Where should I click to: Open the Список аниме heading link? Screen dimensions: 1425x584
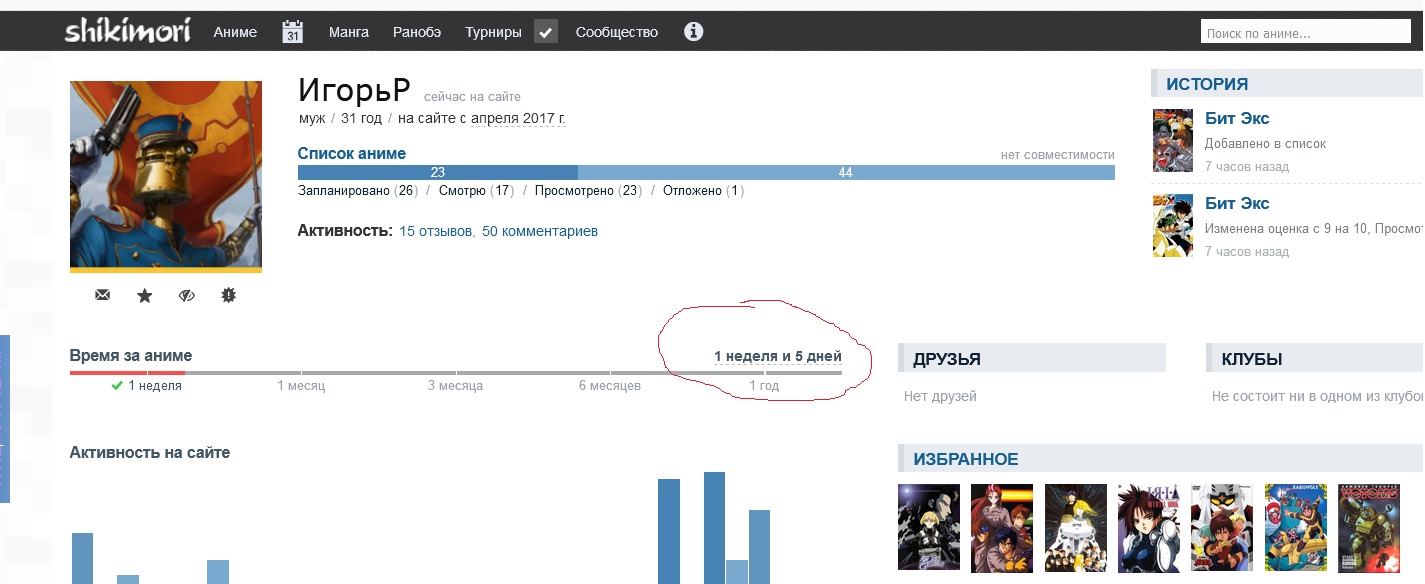[352, 153]
